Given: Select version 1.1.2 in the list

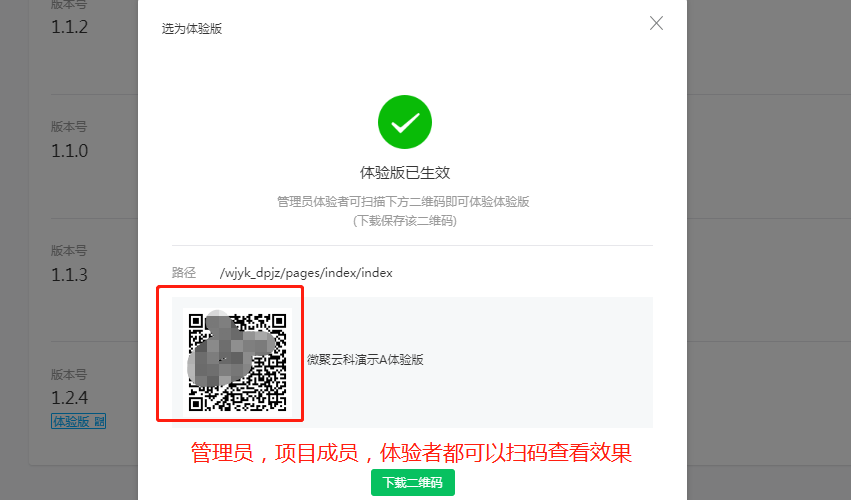Looking at the screenshot, I should pyautogui.click(x=69, y=27).
